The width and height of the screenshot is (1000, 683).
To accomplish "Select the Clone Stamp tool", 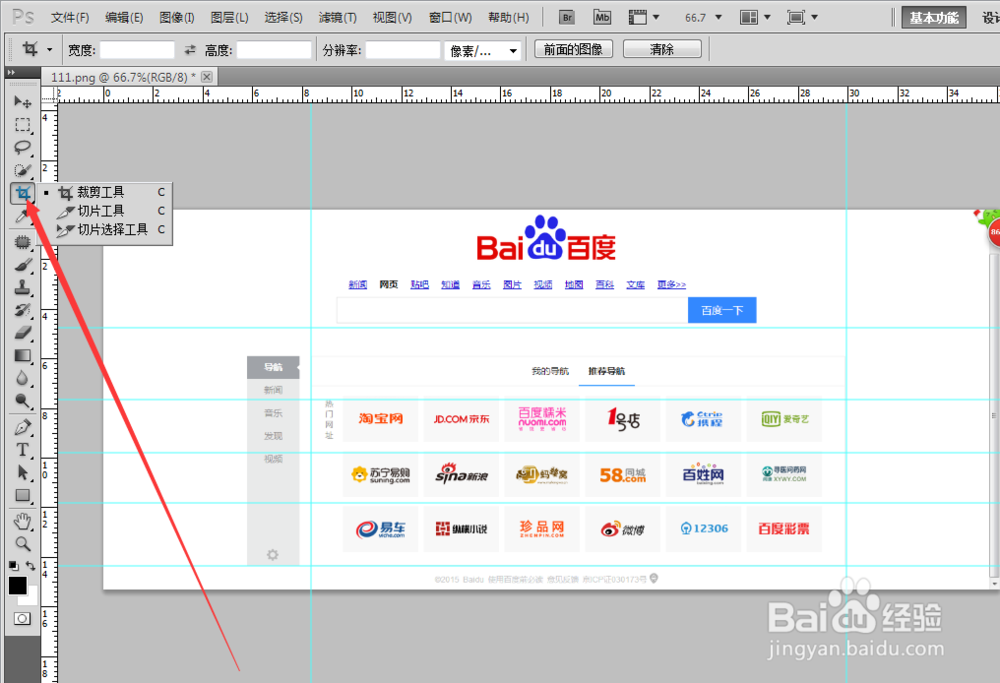I will pyautogui.click(x=22, y=288).
